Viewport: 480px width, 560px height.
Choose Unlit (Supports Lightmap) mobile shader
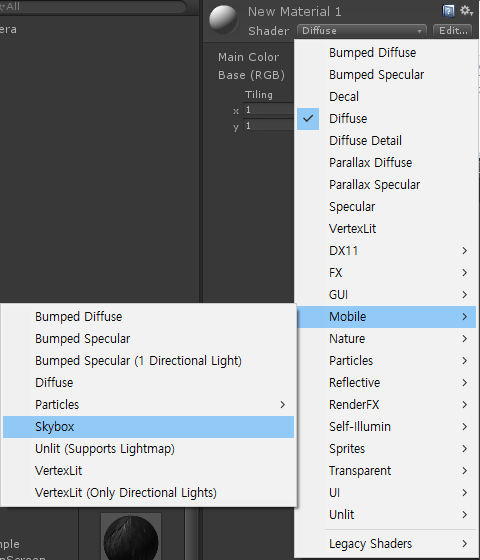[148, 449]
